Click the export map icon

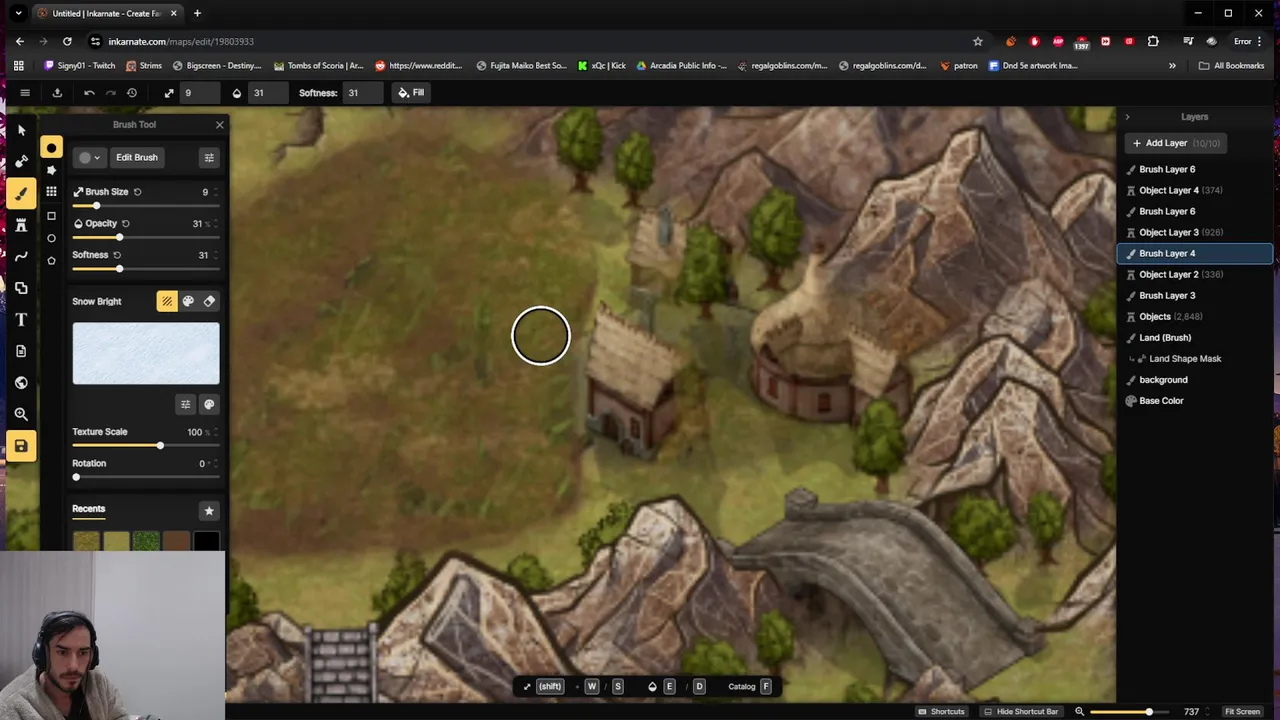tap(57, 93)
